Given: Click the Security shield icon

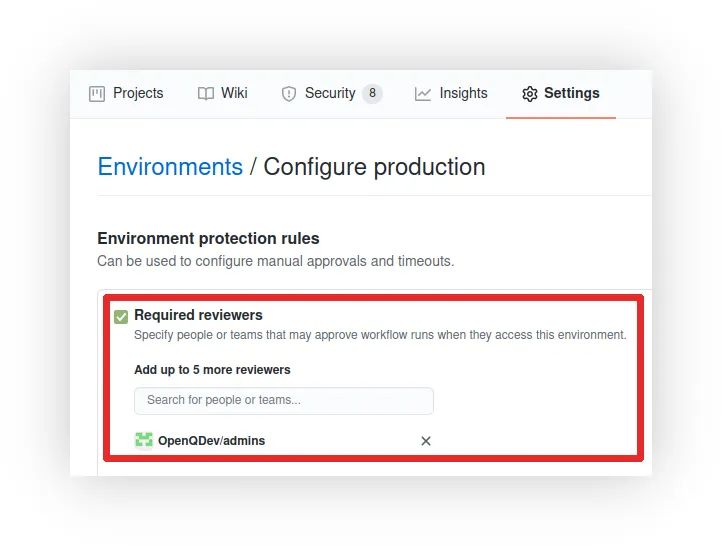Looking at the screenshot, I should pyautogui.click(x=289, y=94).
